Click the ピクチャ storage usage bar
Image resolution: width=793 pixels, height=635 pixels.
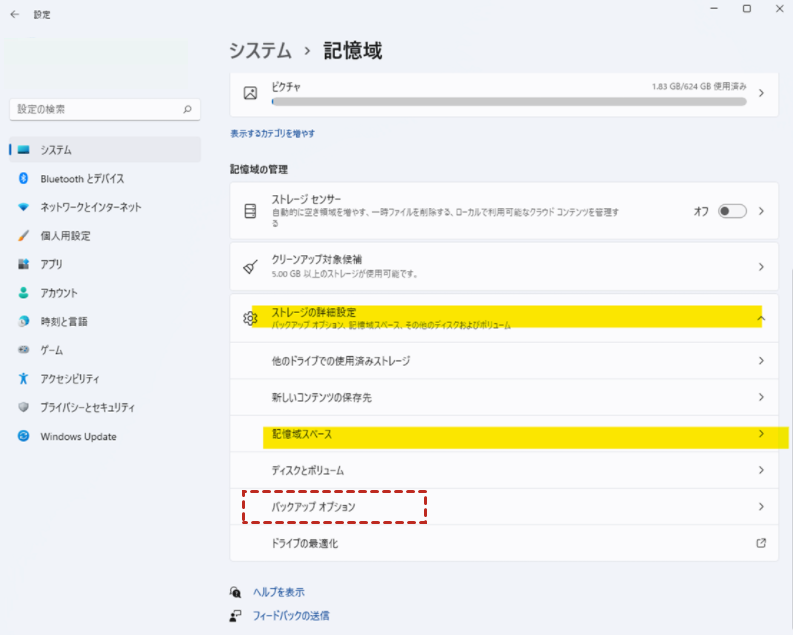(509, 102)
